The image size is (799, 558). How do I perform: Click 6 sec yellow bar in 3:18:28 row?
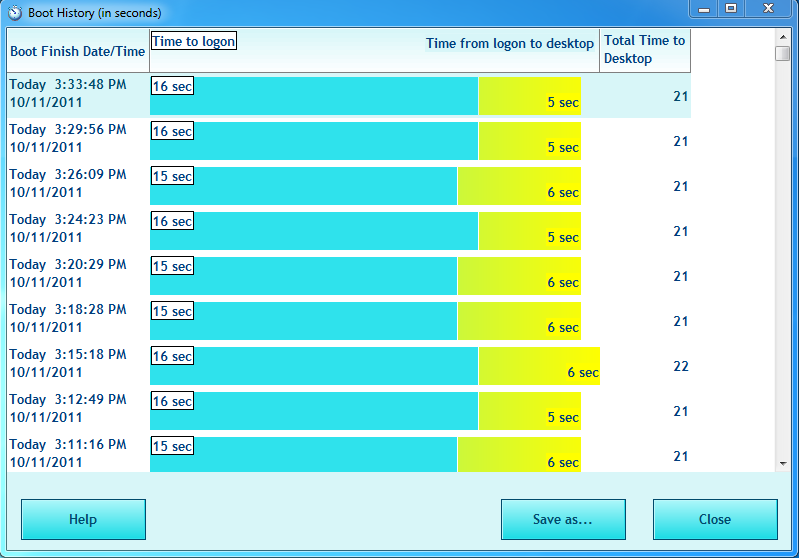coord(519,321)
